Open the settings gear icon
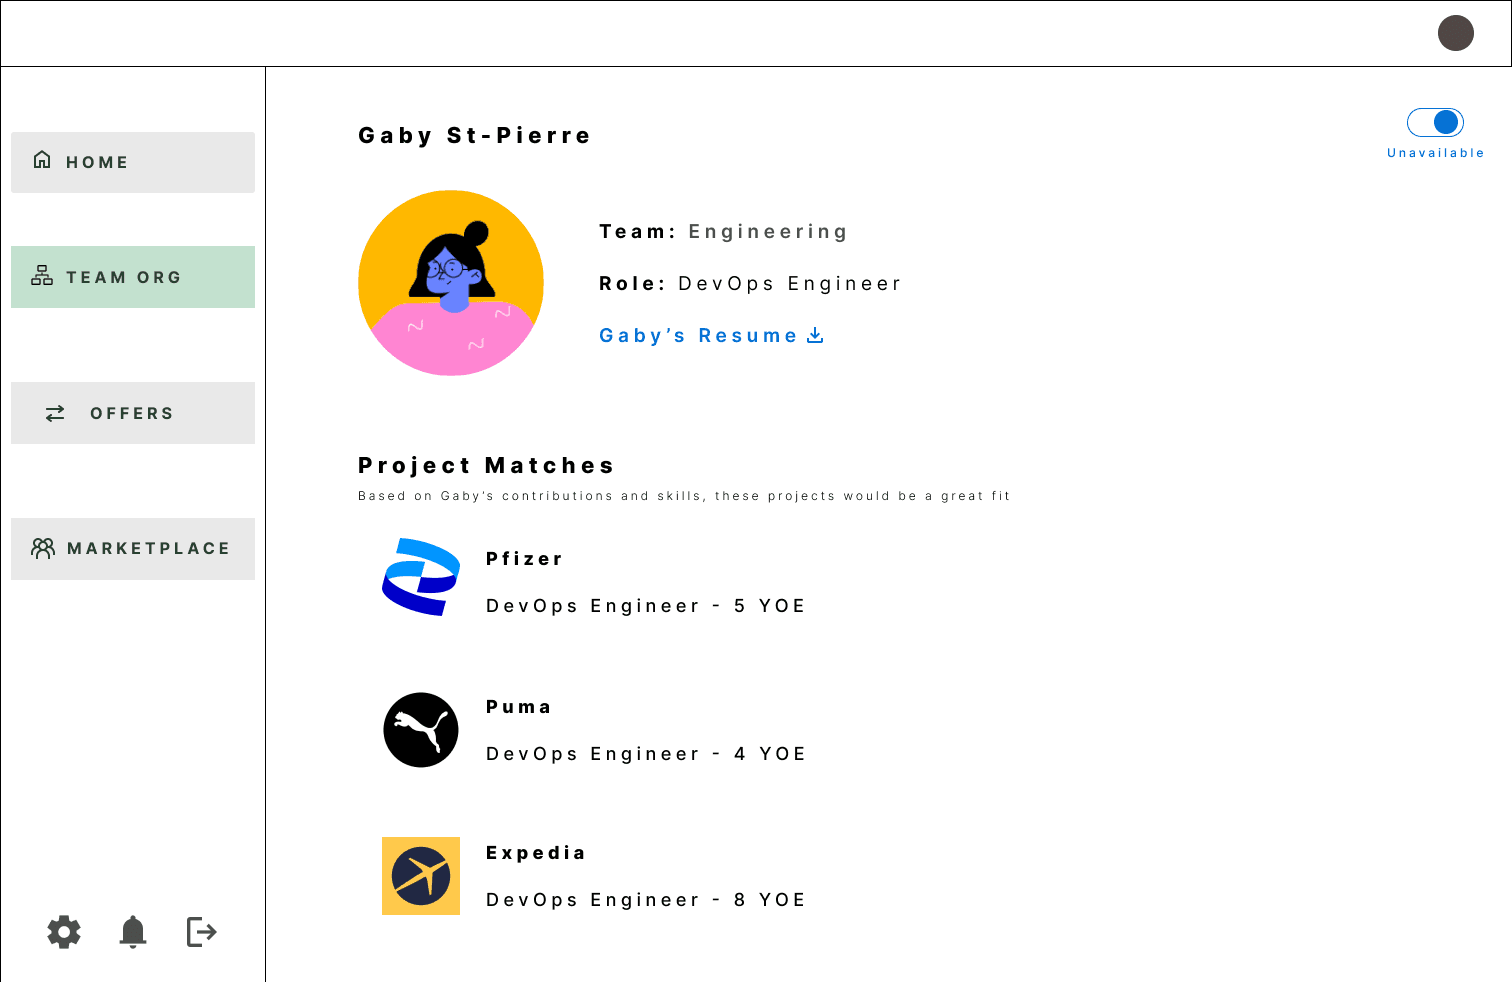 (x=64, y=932)
